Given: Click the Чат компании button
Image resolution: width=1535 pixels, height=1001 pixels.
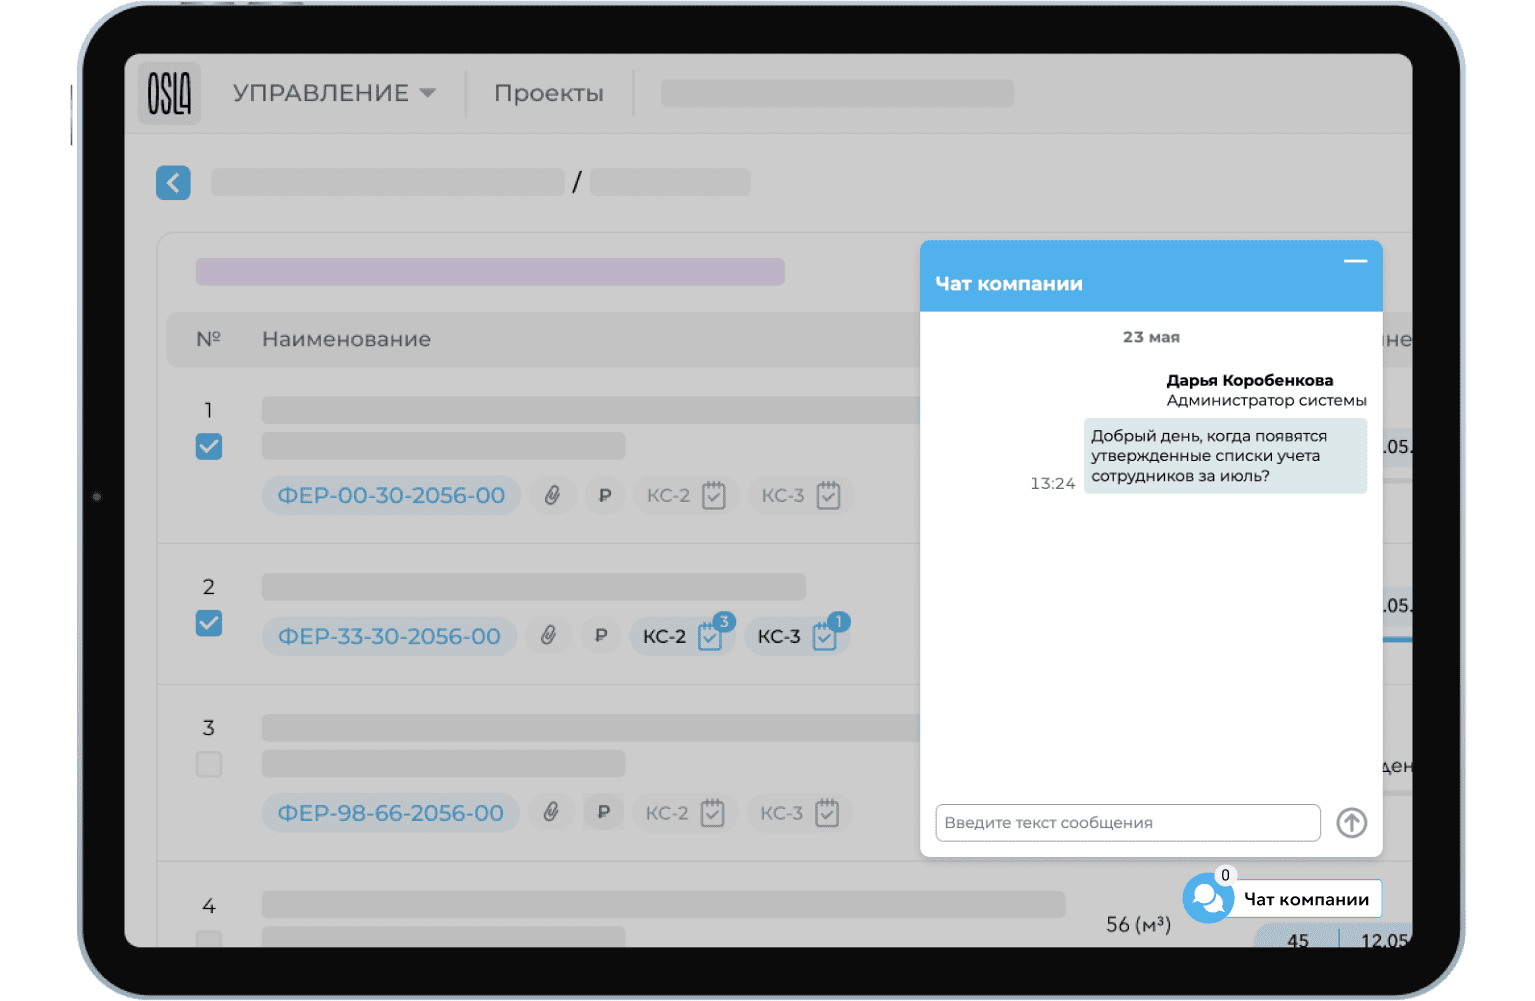Looking at the screenshot, I should click(x=1305, y=899).
